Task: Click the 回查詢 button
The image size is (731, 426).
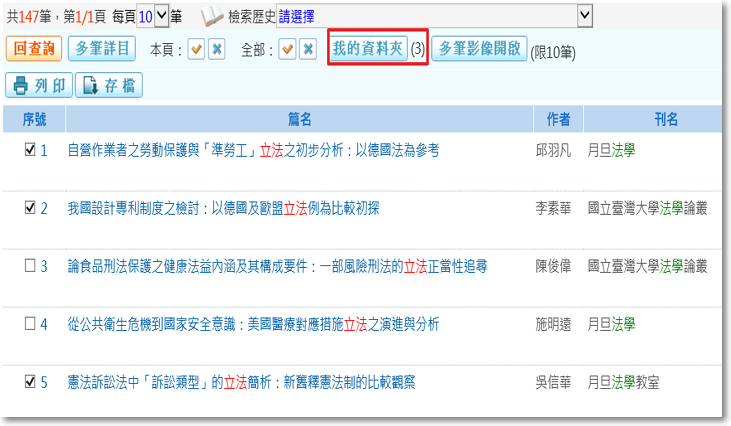Action: (35, 49)
